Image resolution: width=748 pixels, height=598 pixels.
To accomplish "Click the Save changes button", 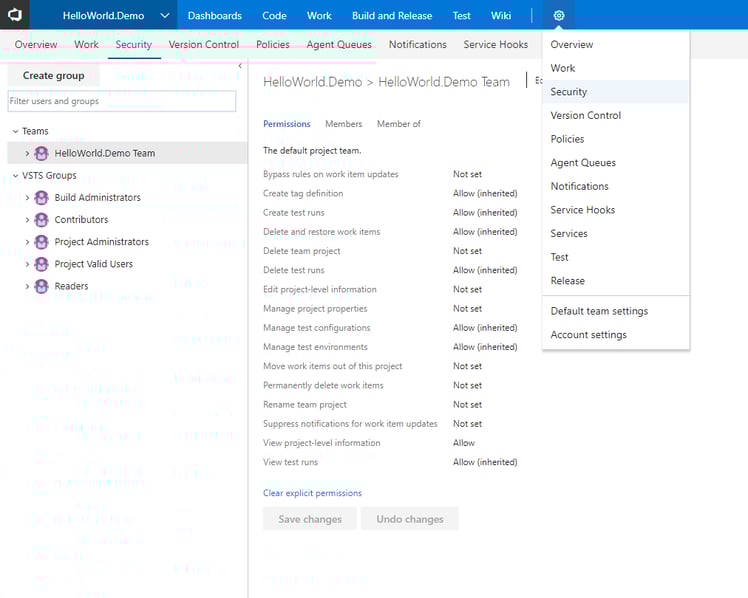I will [310, 519].
